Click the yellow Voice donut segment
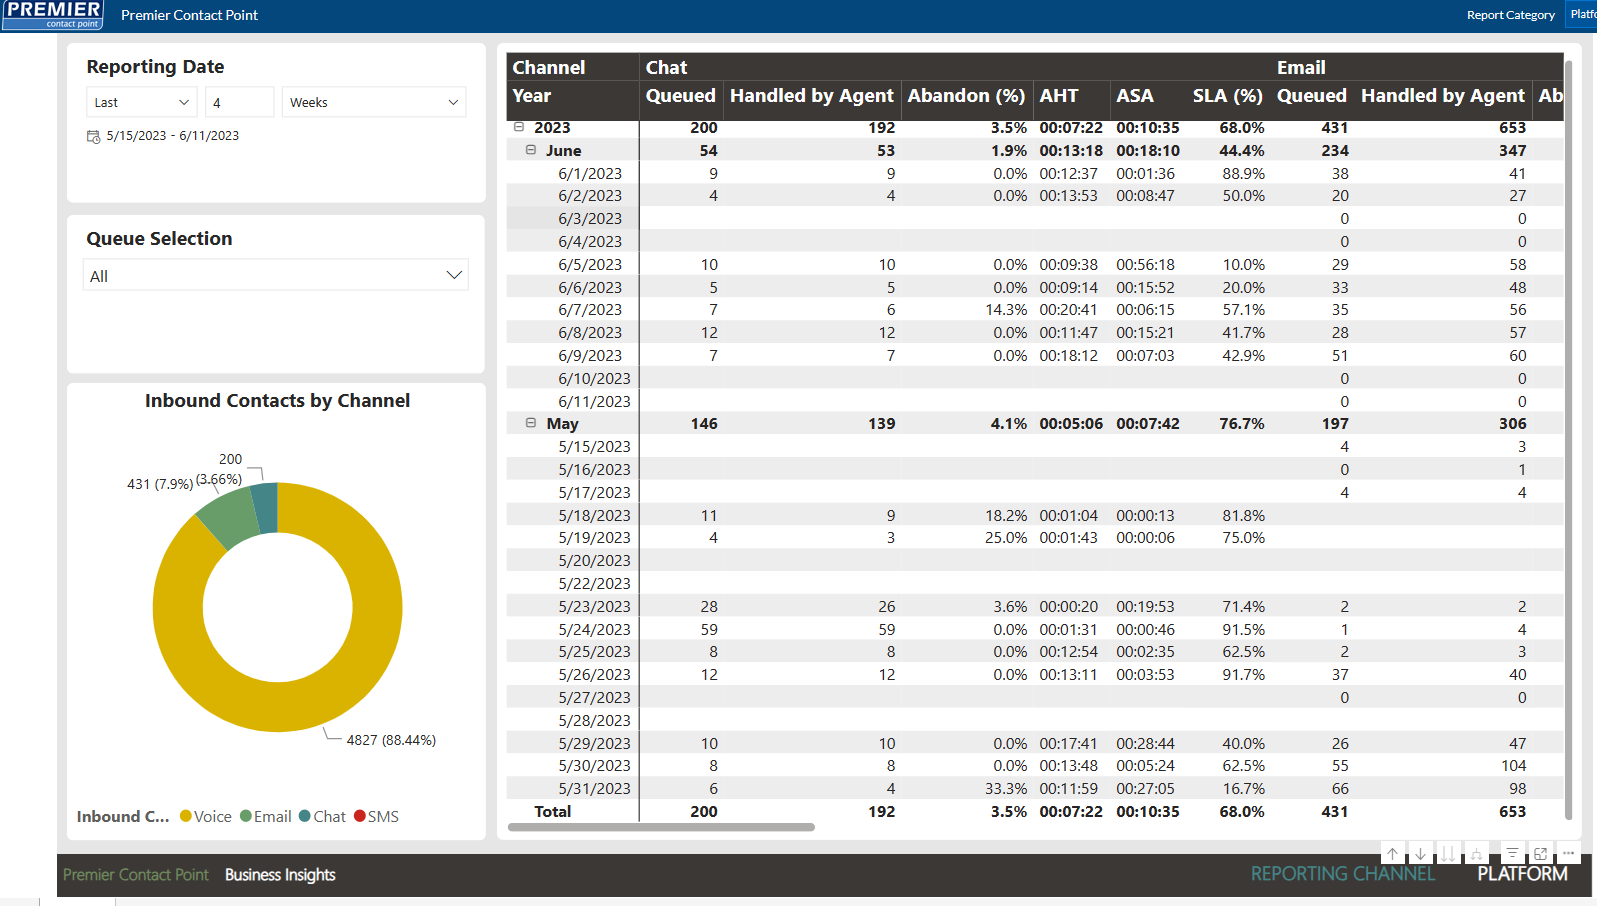This screenshot has width=1597, height=906. (375, 620)
